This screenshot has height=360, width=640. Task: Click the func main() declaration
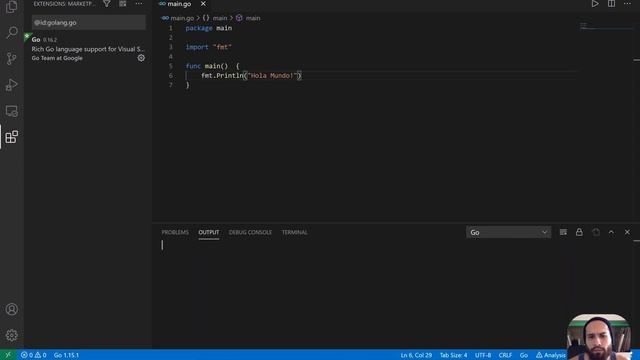coord(212,66)
